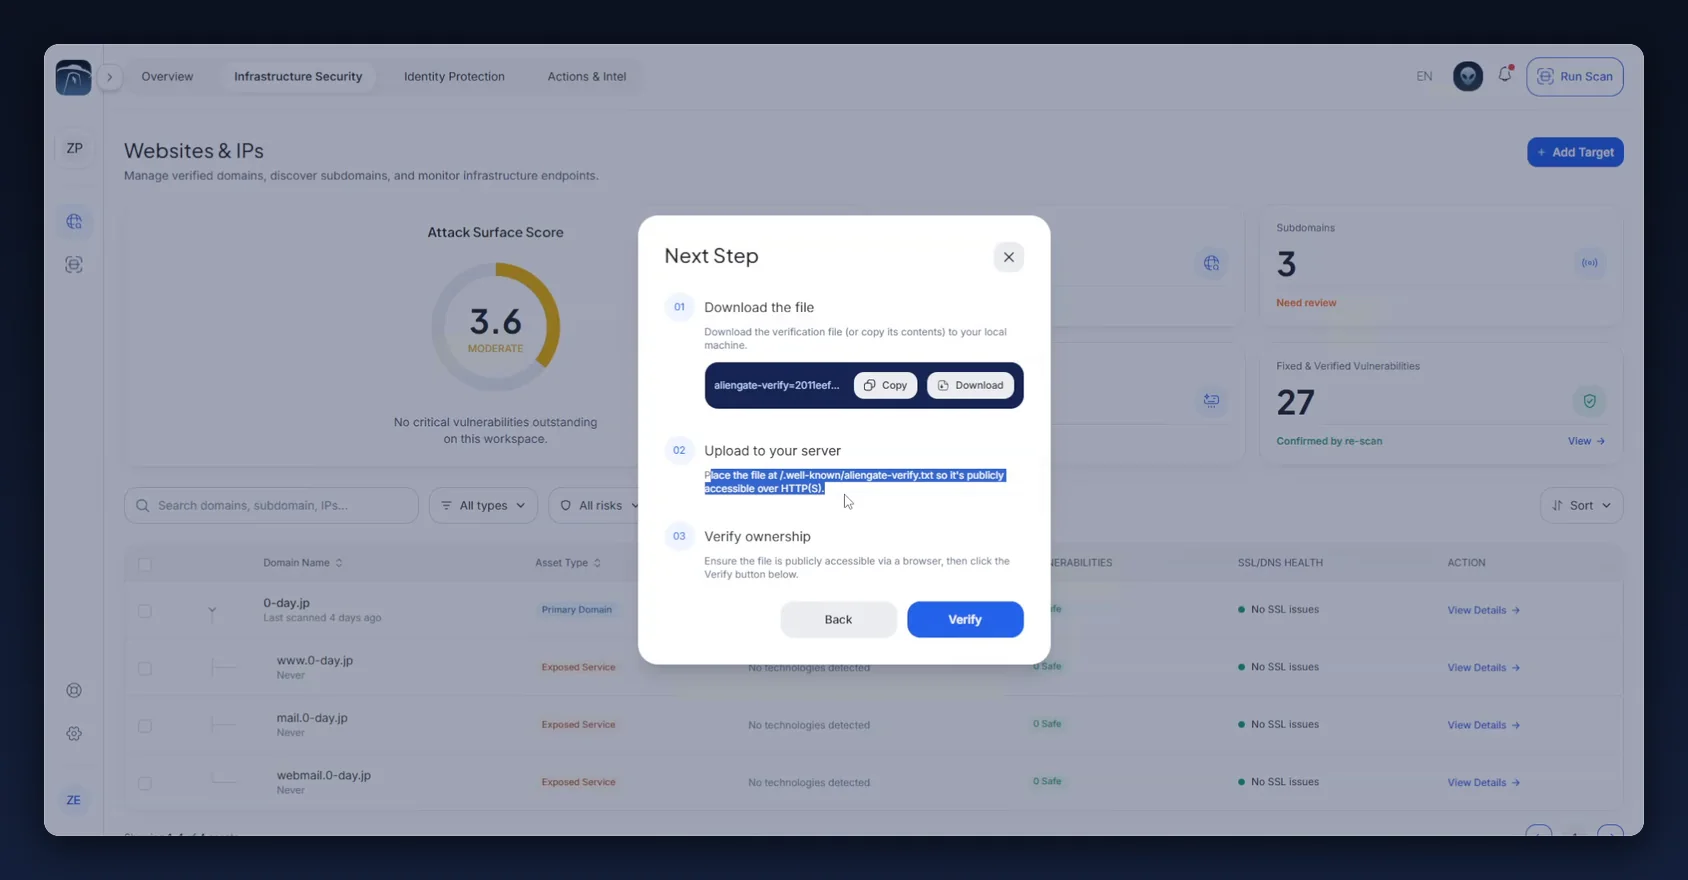Viewport: 1688px width, 880px height.
Task: Open the profile avatar in header
Action: click(x=1468, y=76)
